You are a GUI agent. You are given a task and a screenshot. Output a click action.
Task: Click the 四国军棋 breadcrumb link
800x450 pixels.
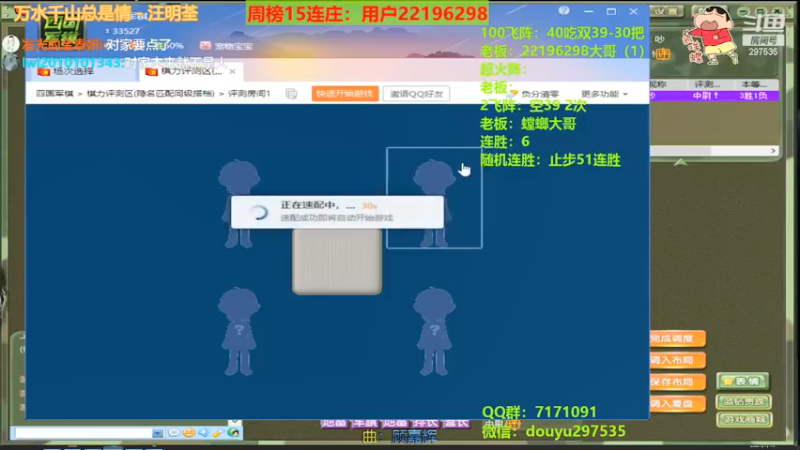coord(55,94)
